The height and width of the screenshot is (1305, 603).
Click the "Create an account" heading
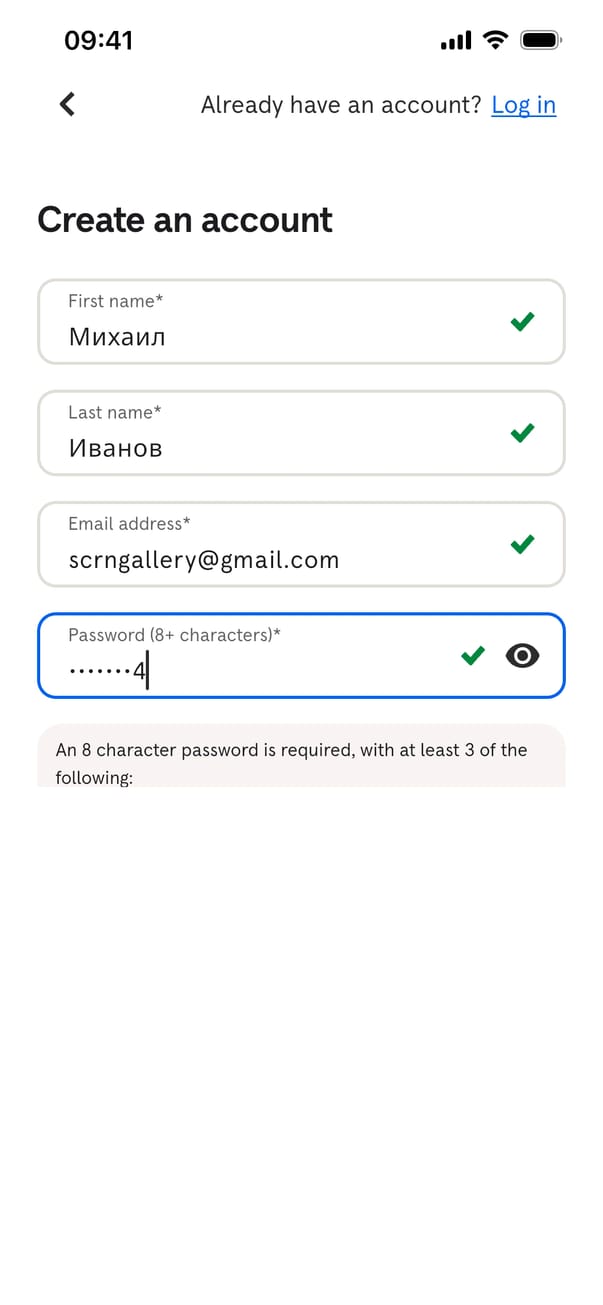coord(185,220)
